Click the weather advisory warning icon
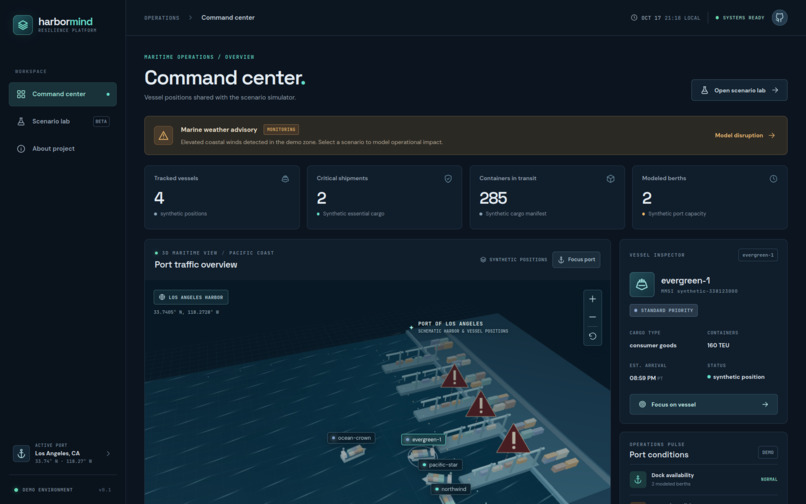The height and width of the screenshot is (504, 806). point(163,135)
